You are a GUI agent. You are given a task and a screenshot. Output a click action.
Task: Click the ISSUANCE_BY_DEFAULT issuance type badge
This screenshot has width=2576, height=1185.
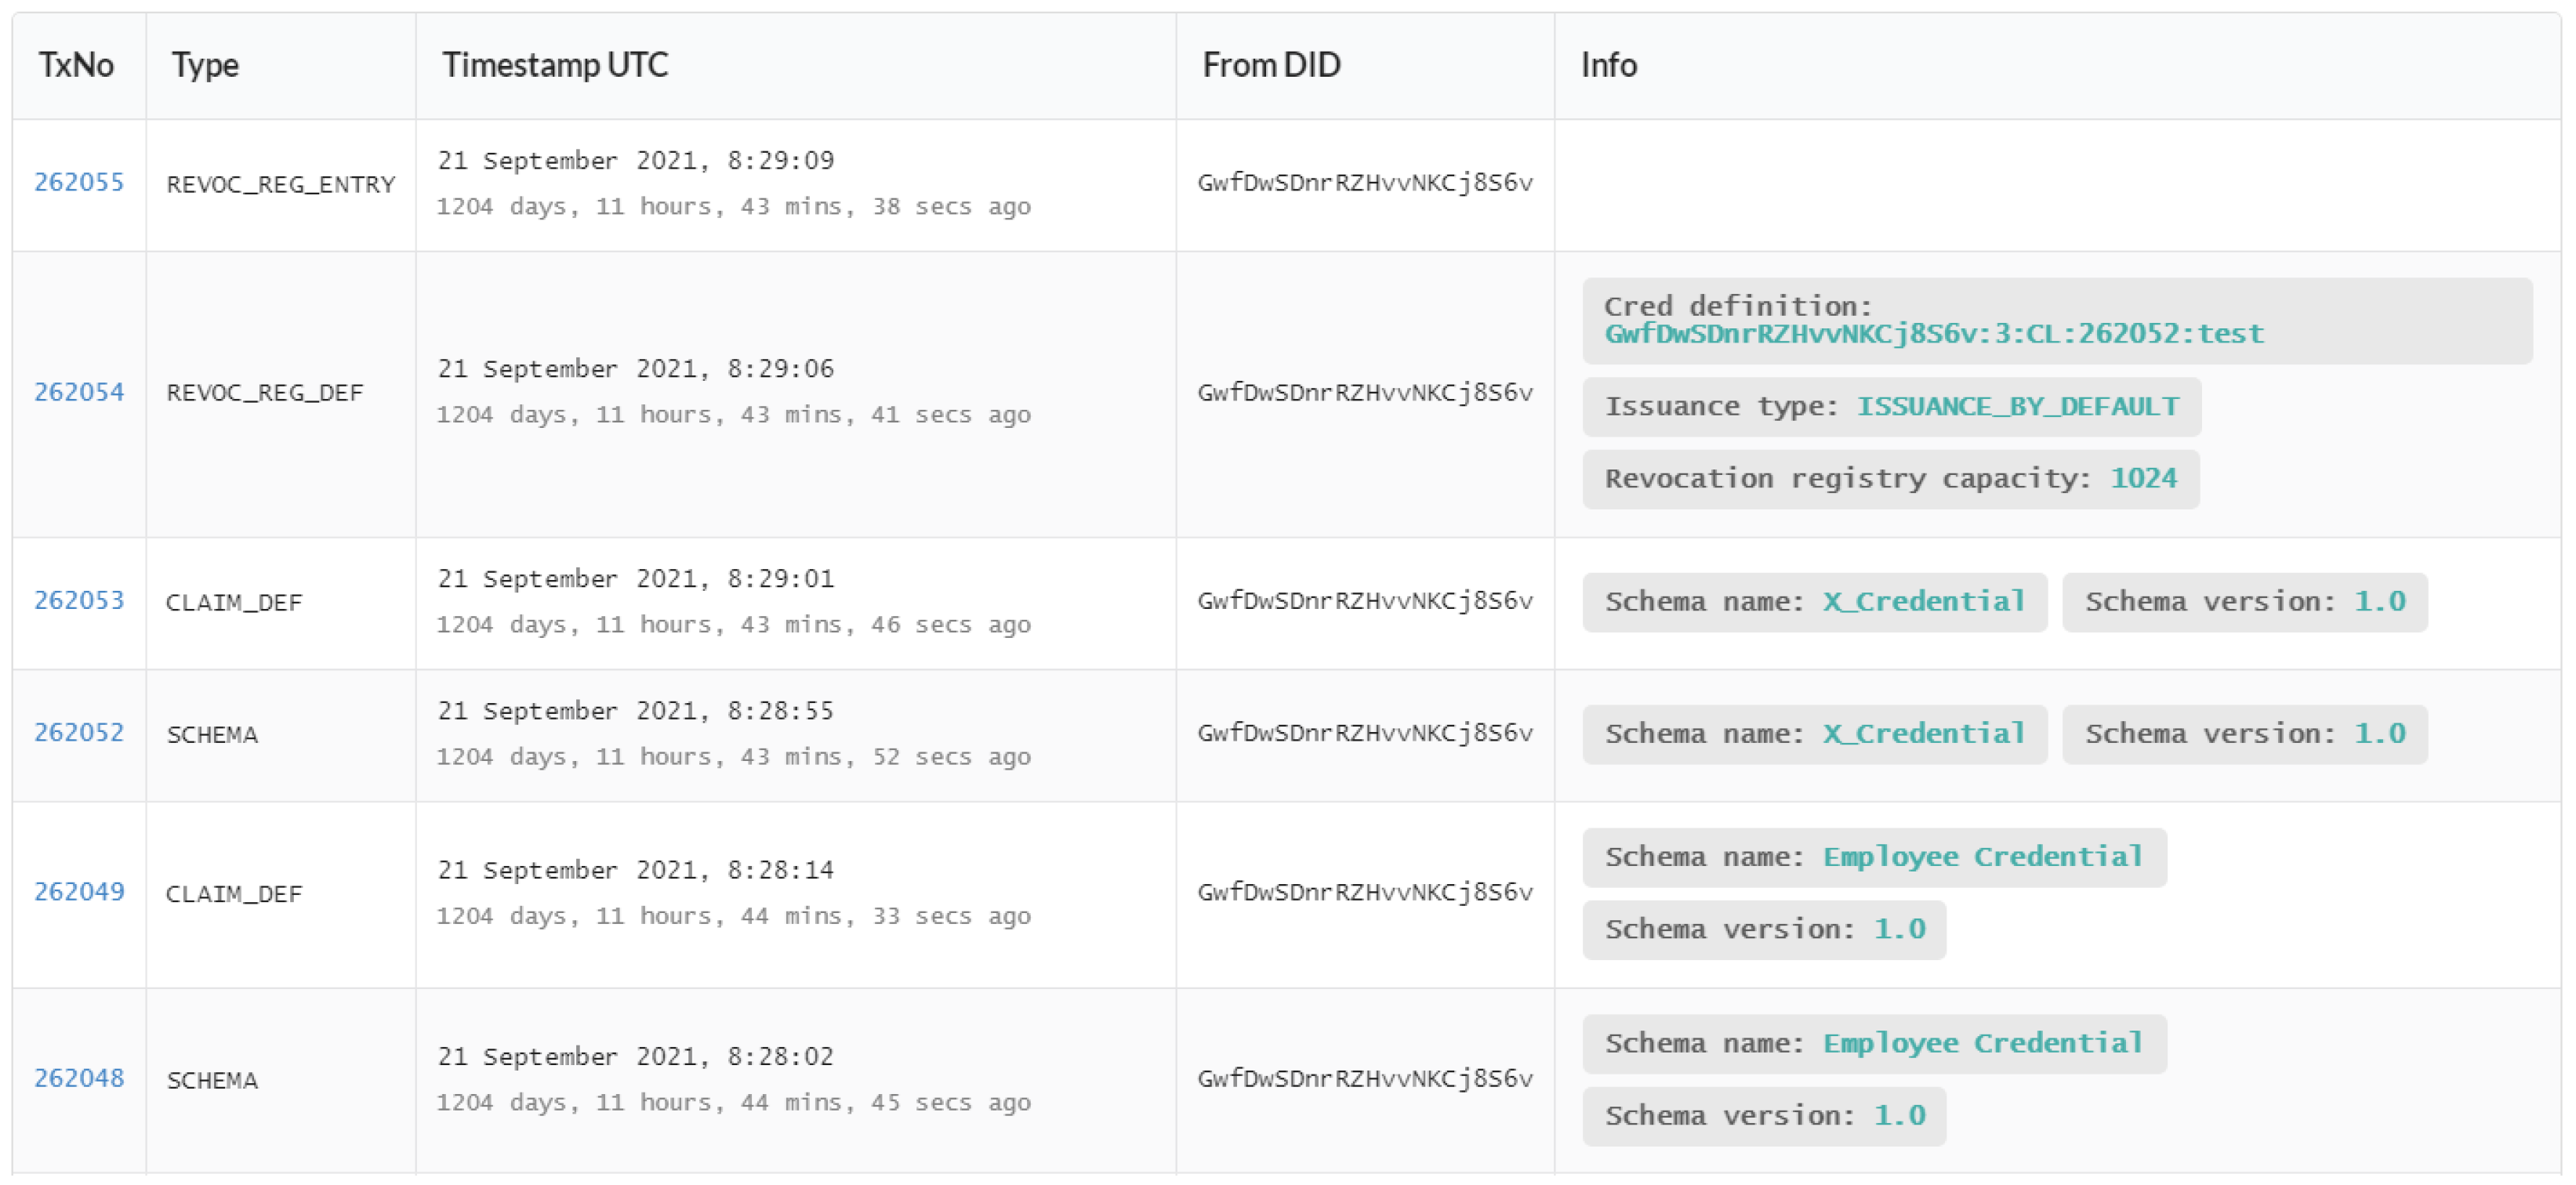2017,407
